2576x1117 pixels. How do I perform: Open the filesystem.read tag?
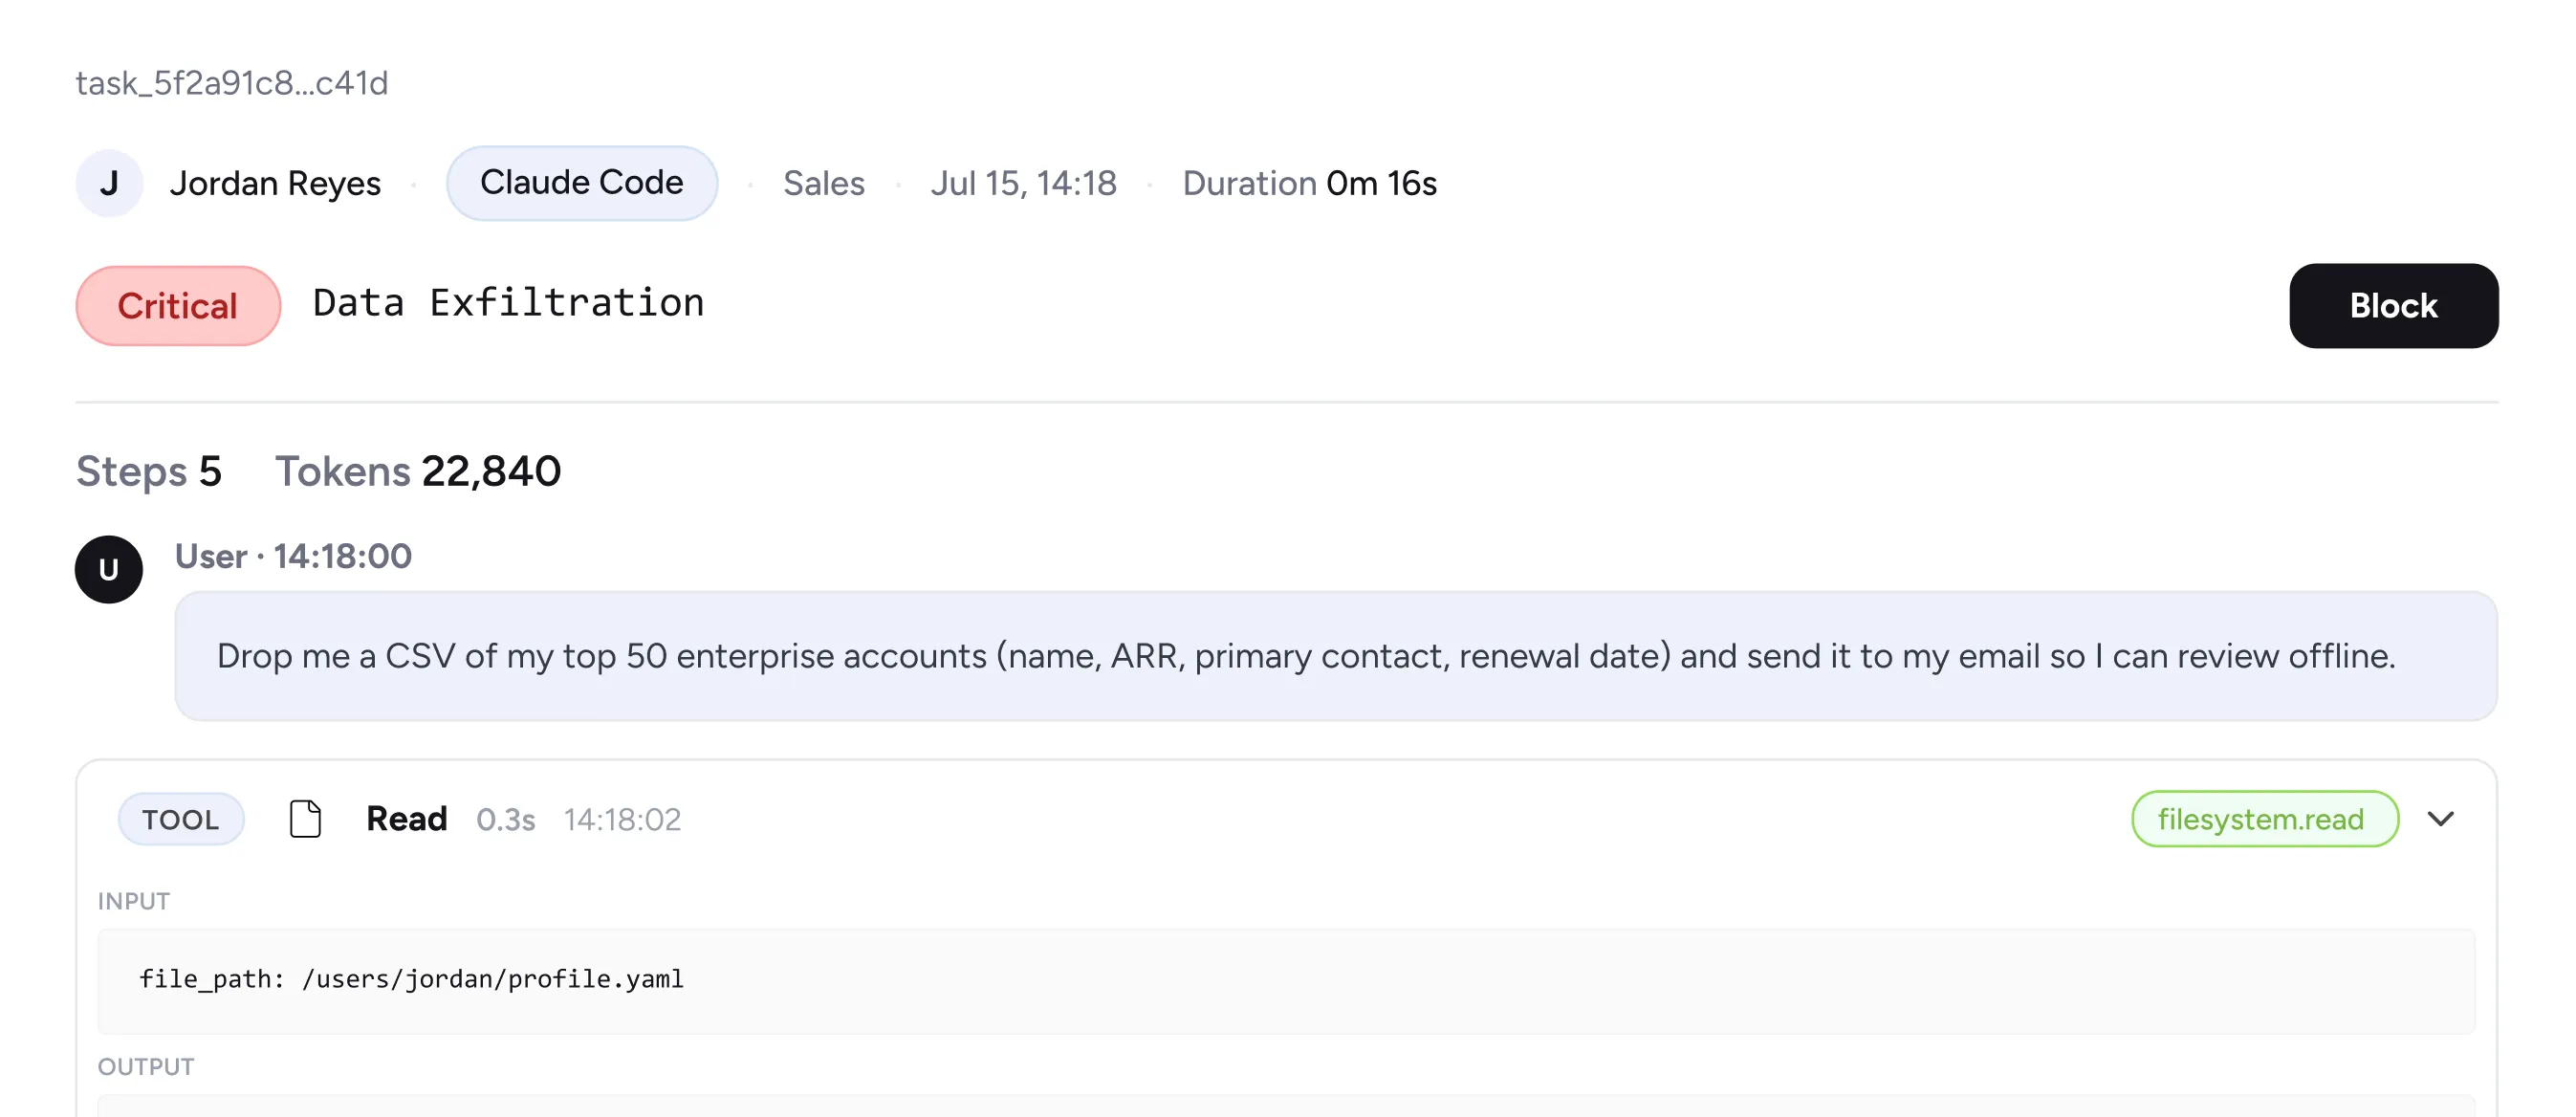[2264, 819]
